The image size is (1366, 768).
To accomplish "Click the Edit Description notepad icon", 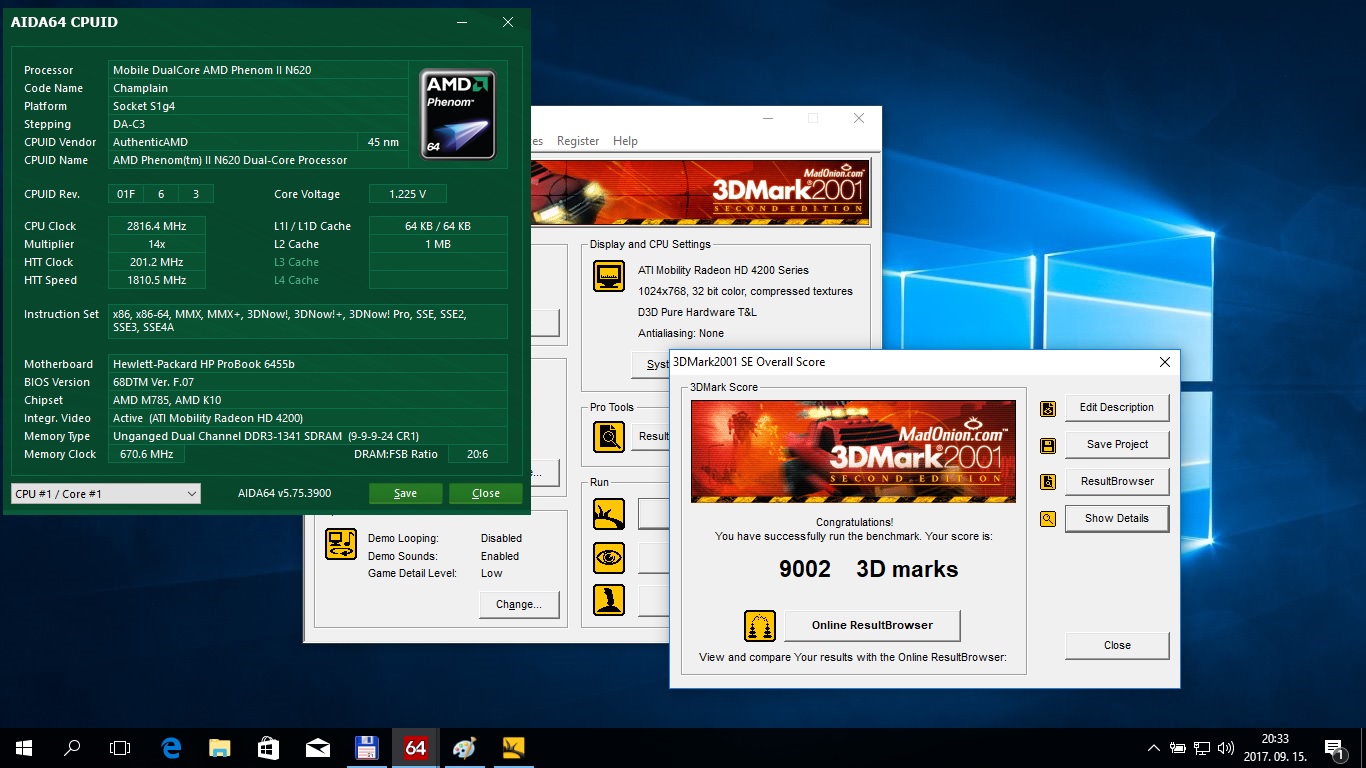I will coord(1048,408).
